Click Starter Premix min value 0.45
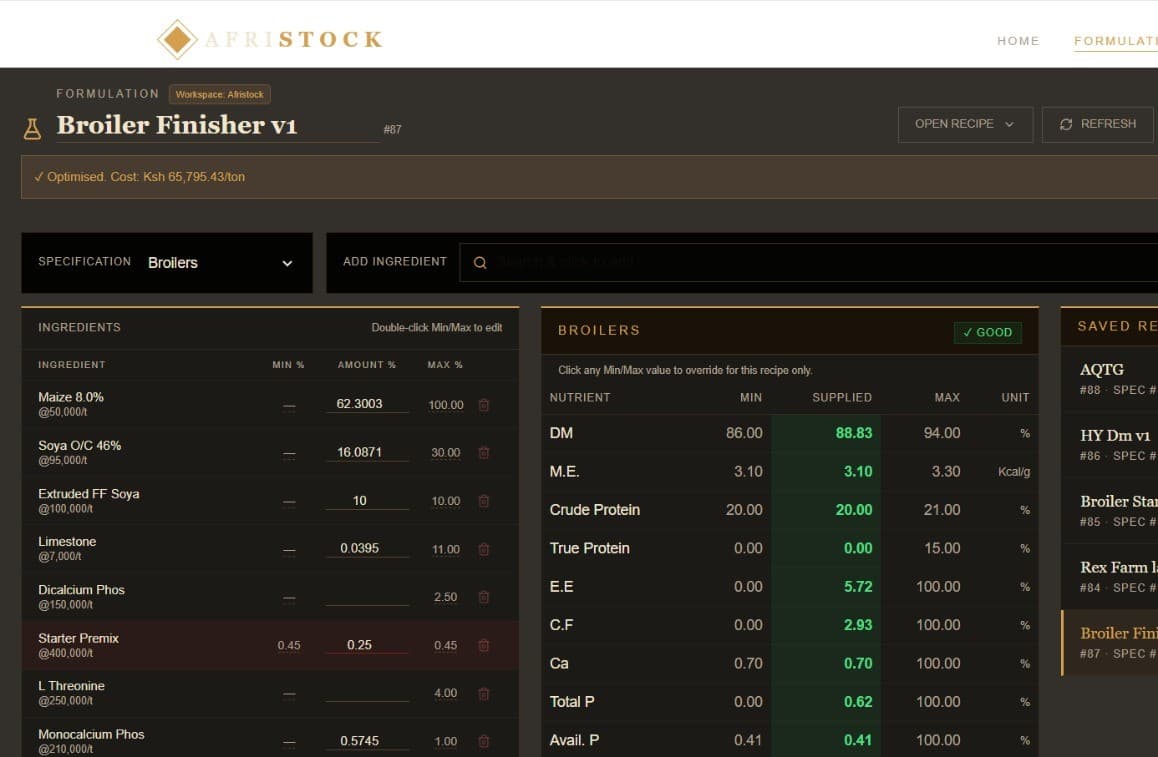 pos(289,645)
